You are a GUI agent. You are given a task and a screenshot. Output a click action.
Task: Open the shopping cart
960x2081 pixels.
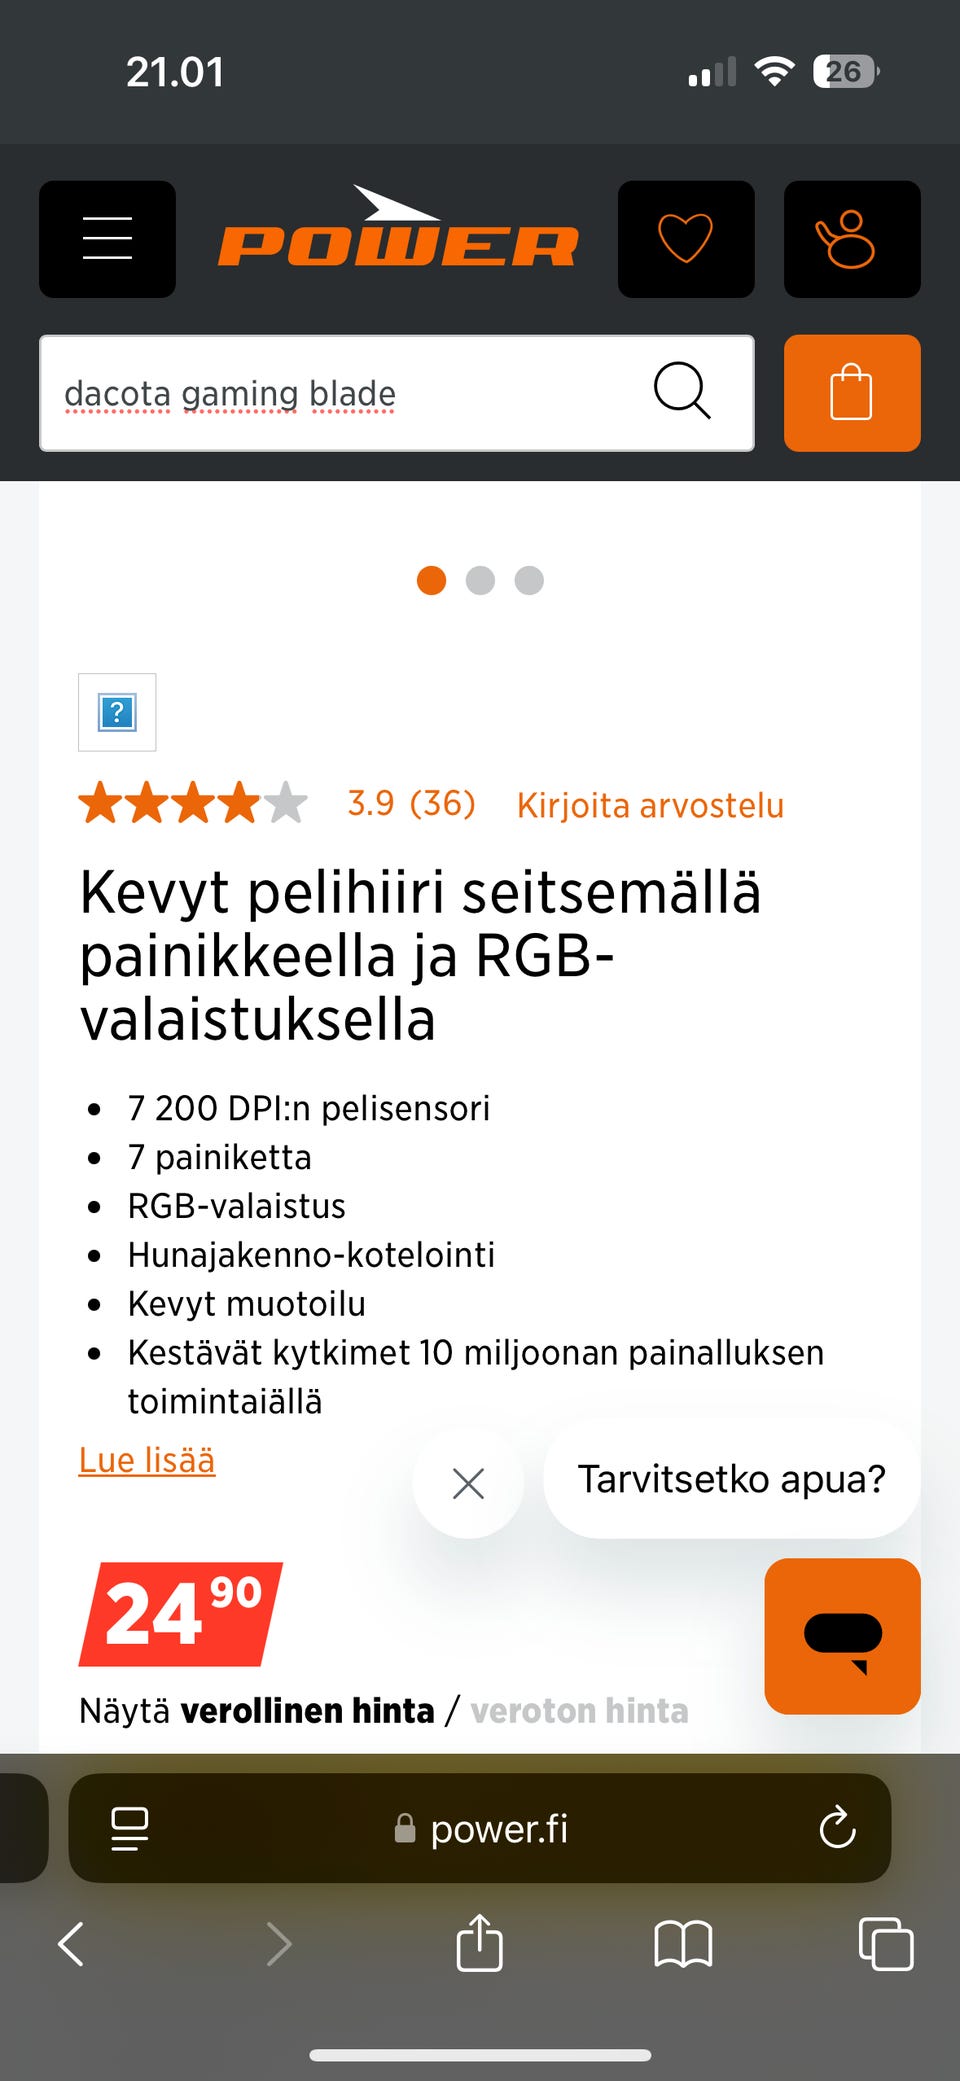tap(851, 393)
